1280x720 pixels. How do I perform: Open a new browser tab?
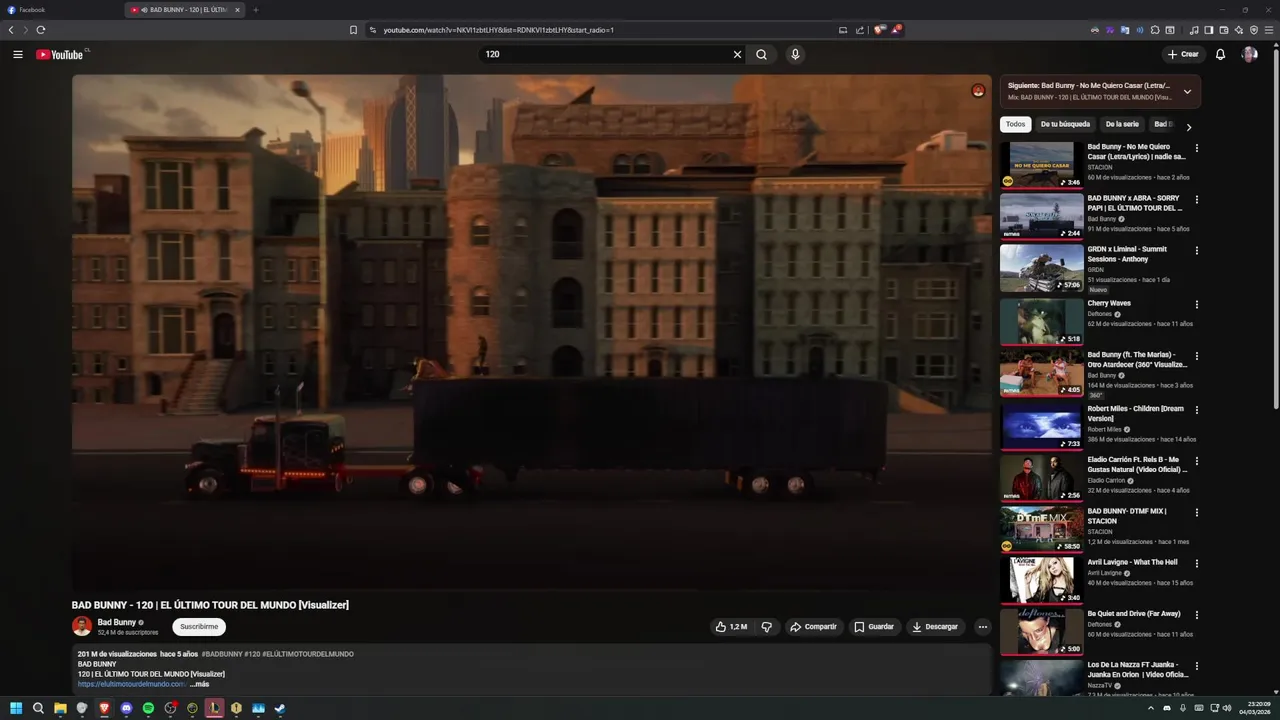255,10
